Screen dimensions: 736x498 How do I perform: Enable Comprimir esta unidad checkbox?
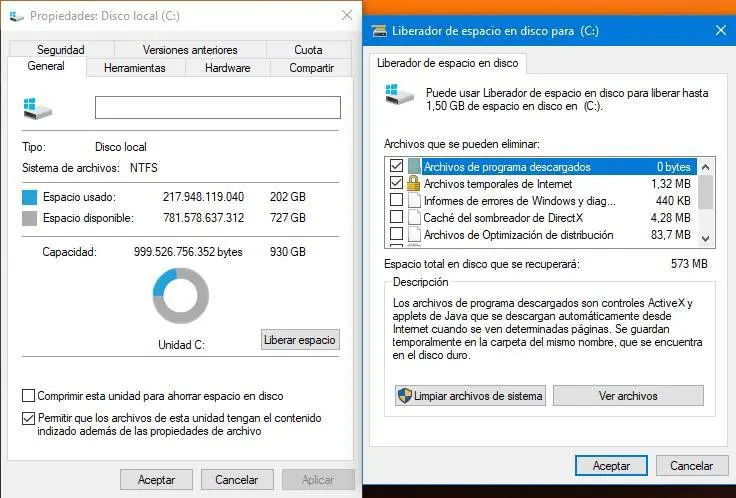click(29, 396)
